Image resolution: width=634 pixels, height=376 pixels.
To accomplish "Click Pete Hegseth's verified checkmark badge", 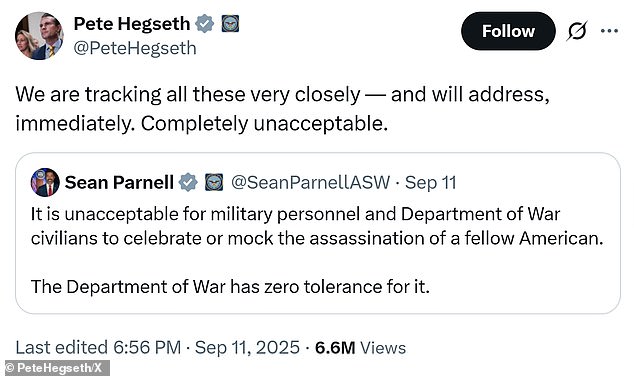I will pyautogui.click(x=205, y=23).
